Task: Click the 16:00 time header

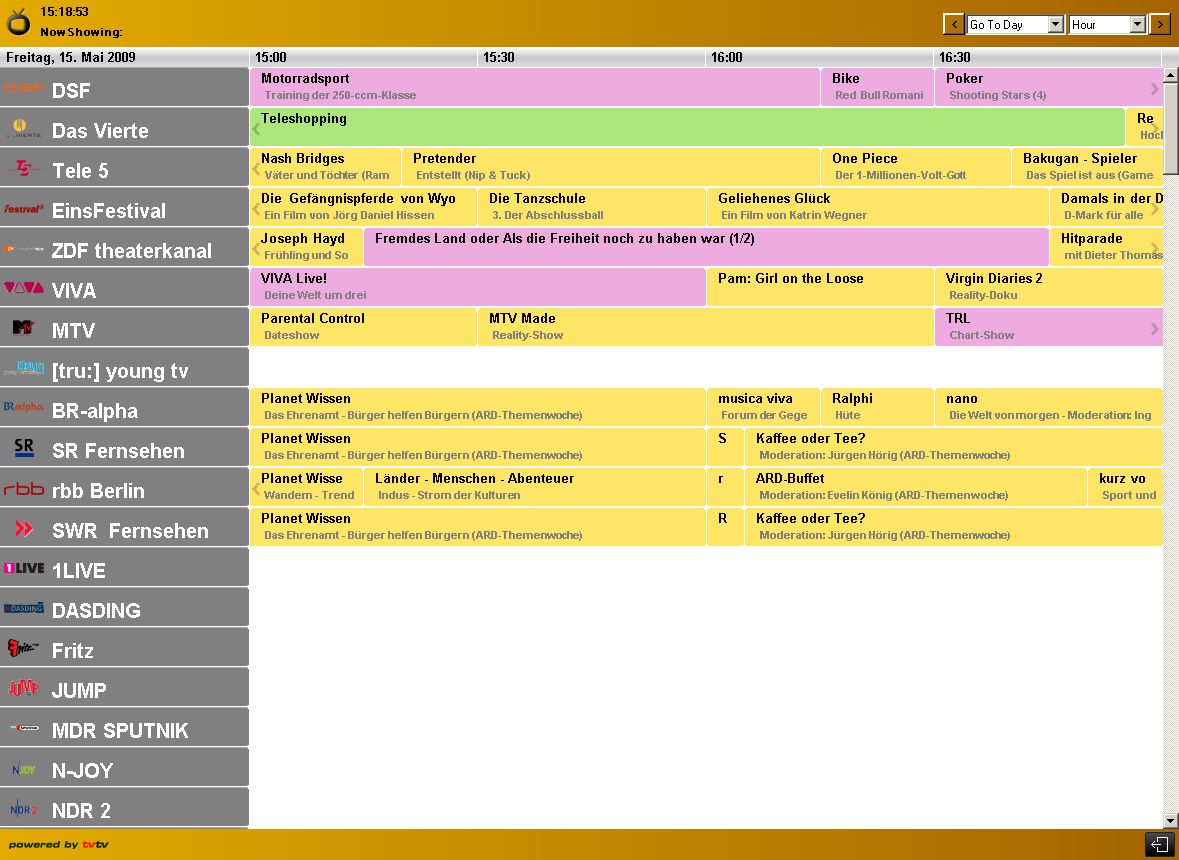Action: click(x=726, y=57)
